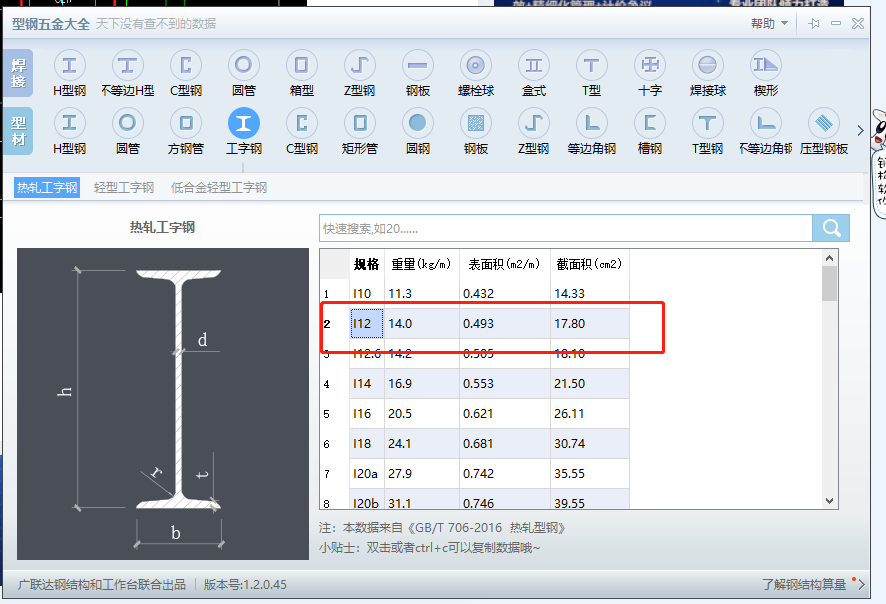Choose the 方钢管 icon
The image size is (886, 604).
[186, 123]
